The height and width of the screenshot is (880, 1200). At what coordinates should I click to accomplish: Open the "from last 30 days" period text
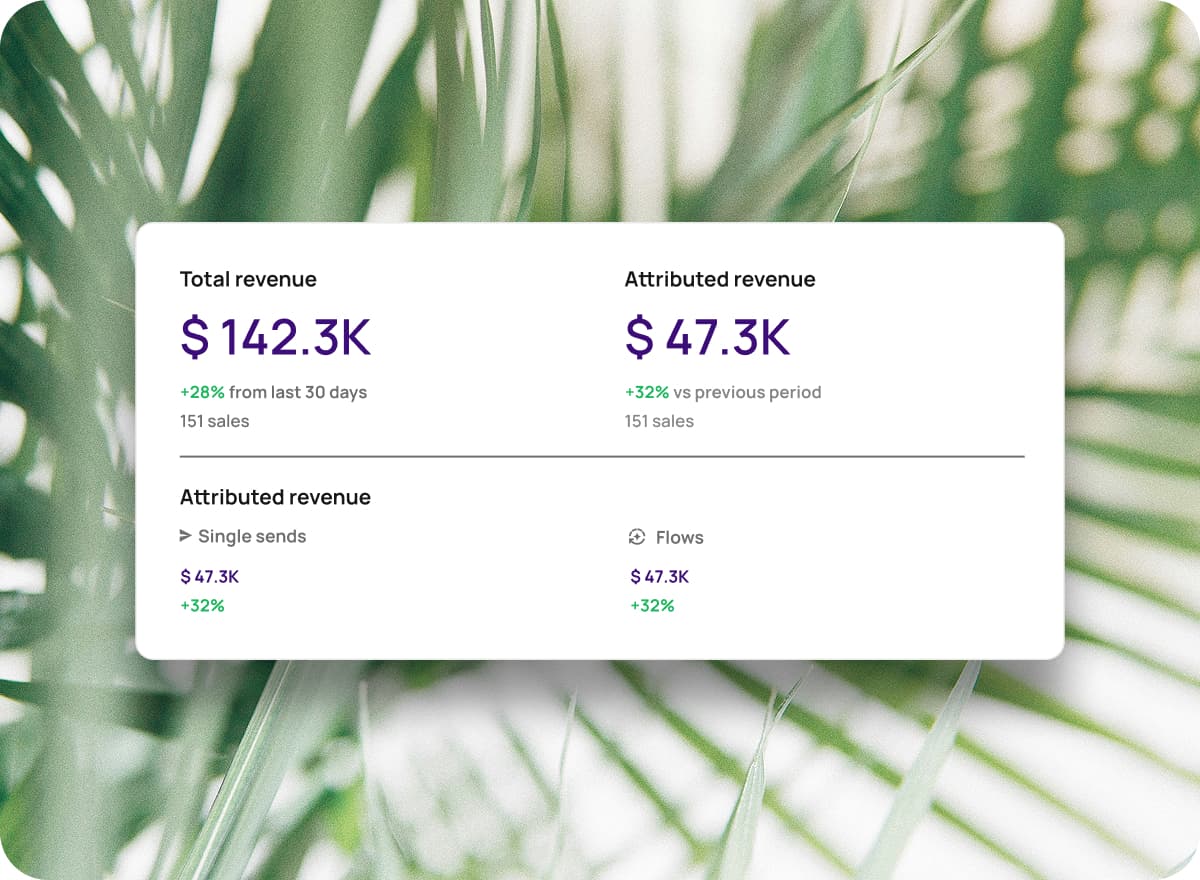(x=298, y=392)
